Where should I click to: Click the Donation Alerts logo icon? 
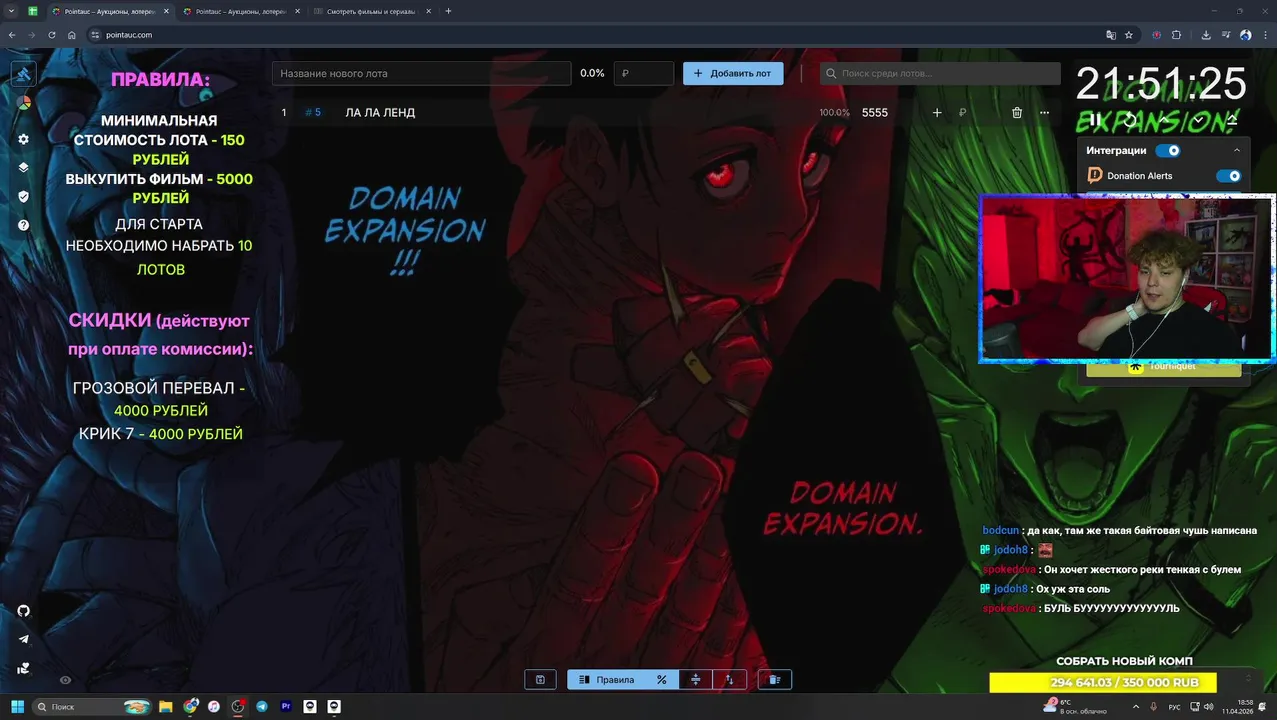pos(1095,175)
